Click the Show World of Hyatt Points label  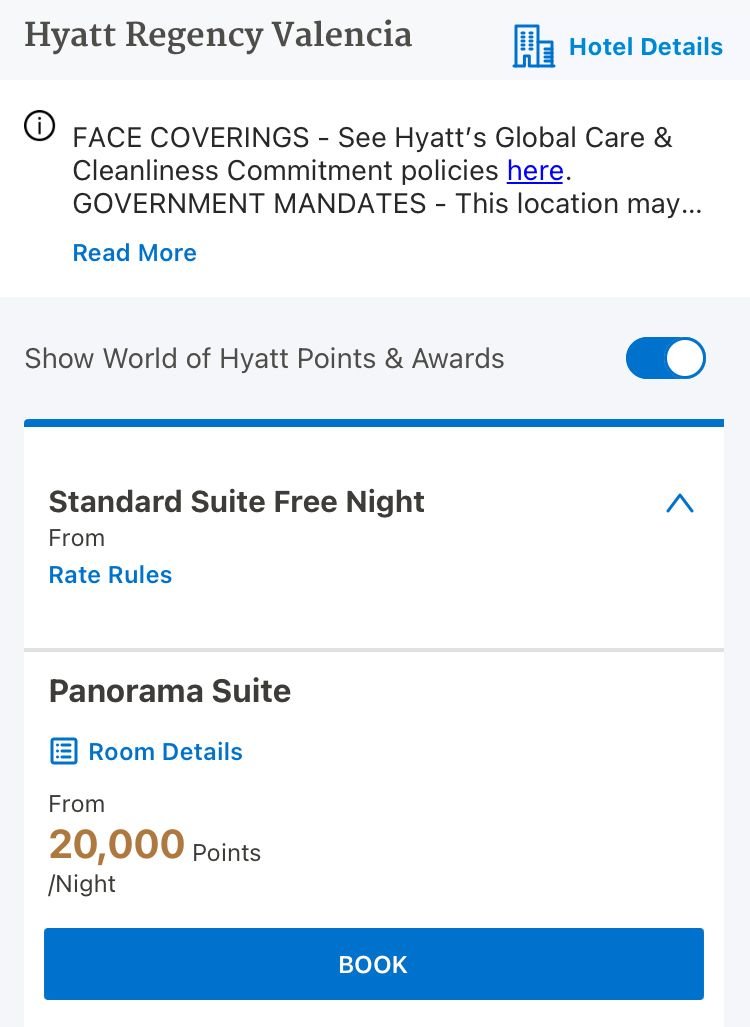click(264, 359)
